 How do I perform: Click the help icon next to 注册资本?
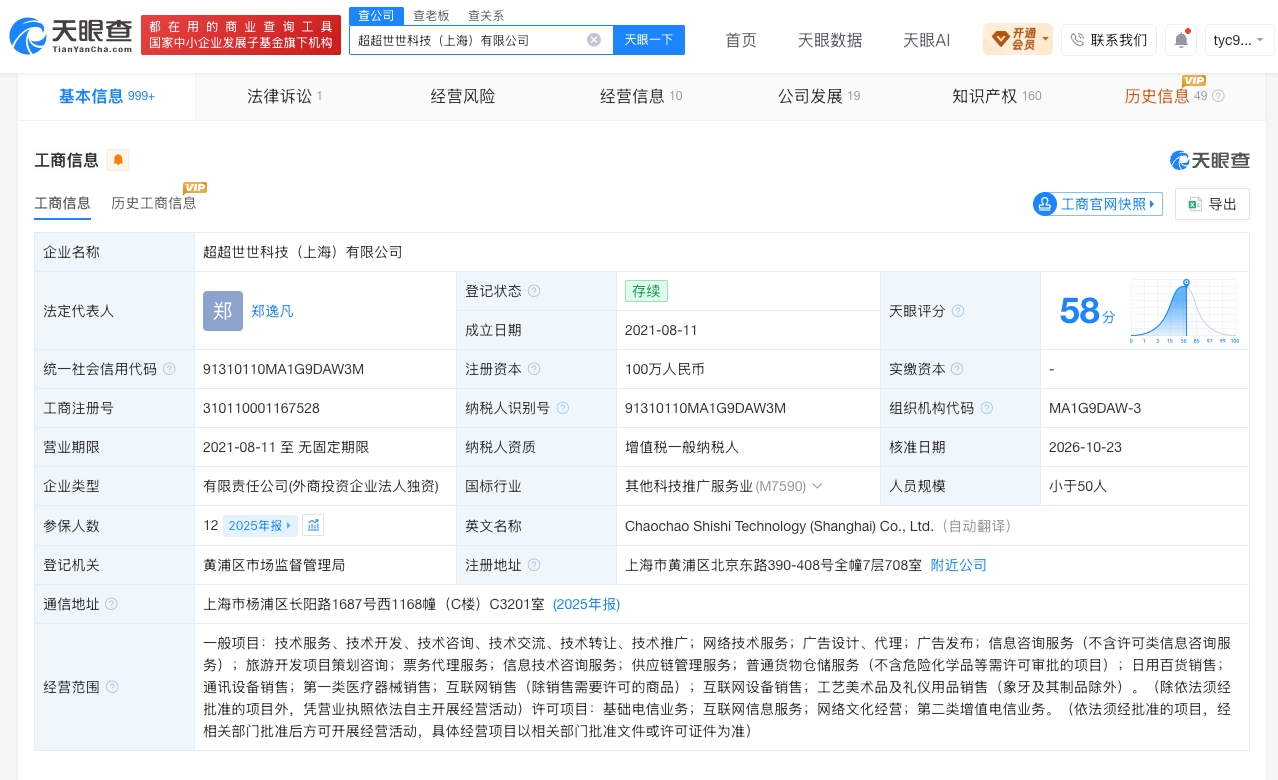[534, 369]
